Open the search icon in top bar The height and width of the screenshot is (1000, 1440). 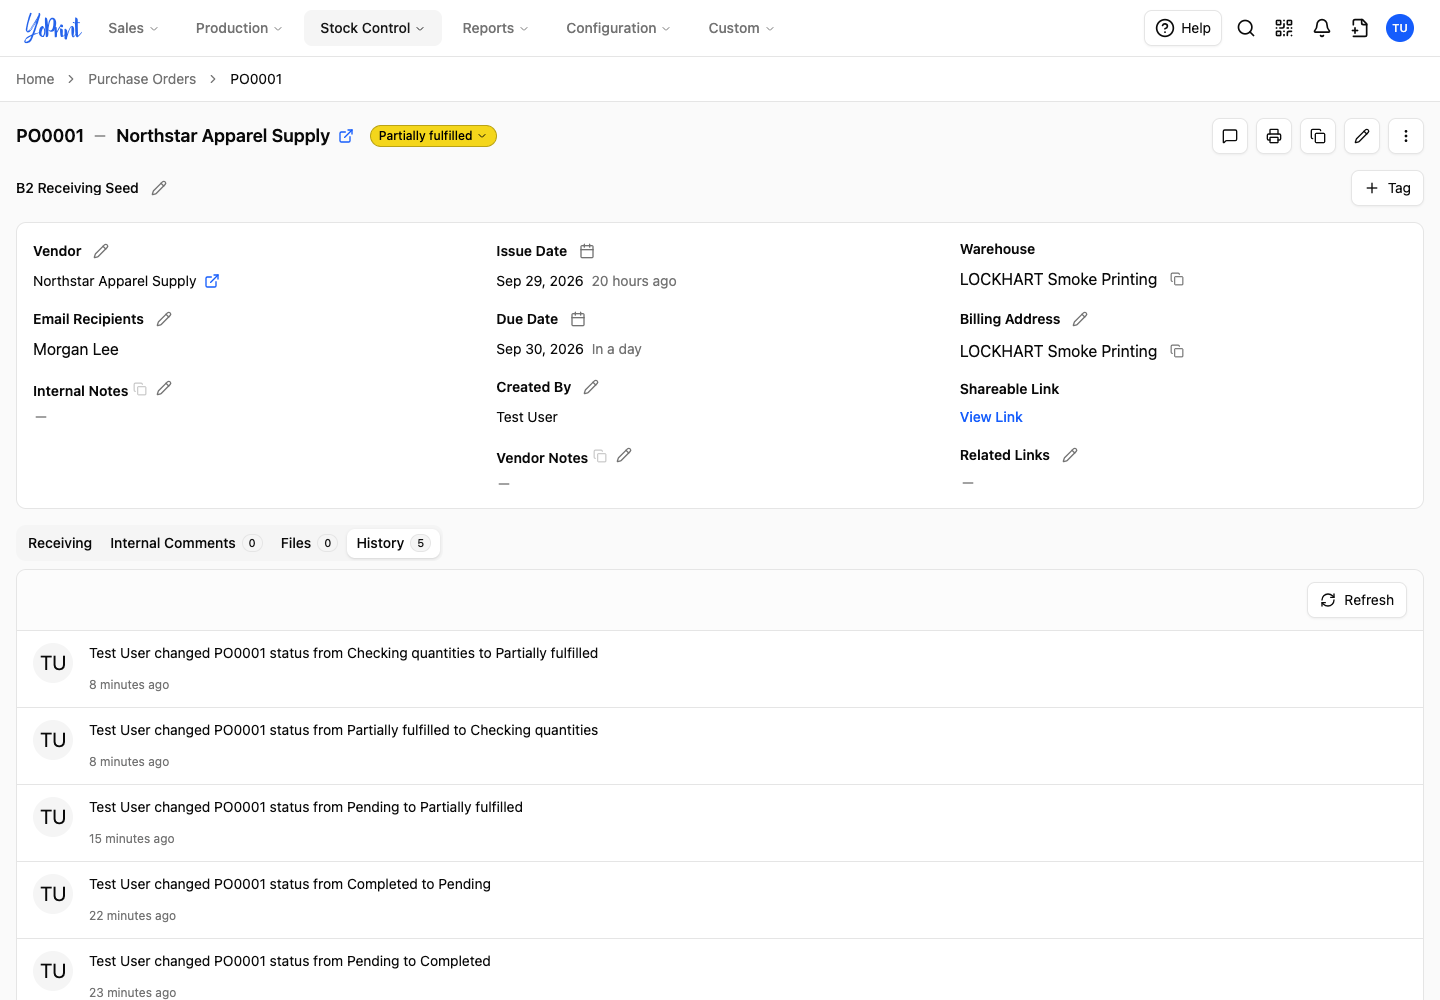[1246, 28]
